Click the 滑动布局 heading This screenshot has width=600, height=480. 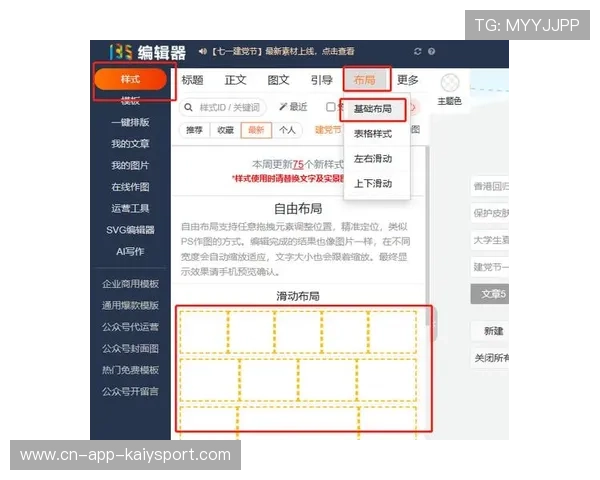tap(298, 296)
